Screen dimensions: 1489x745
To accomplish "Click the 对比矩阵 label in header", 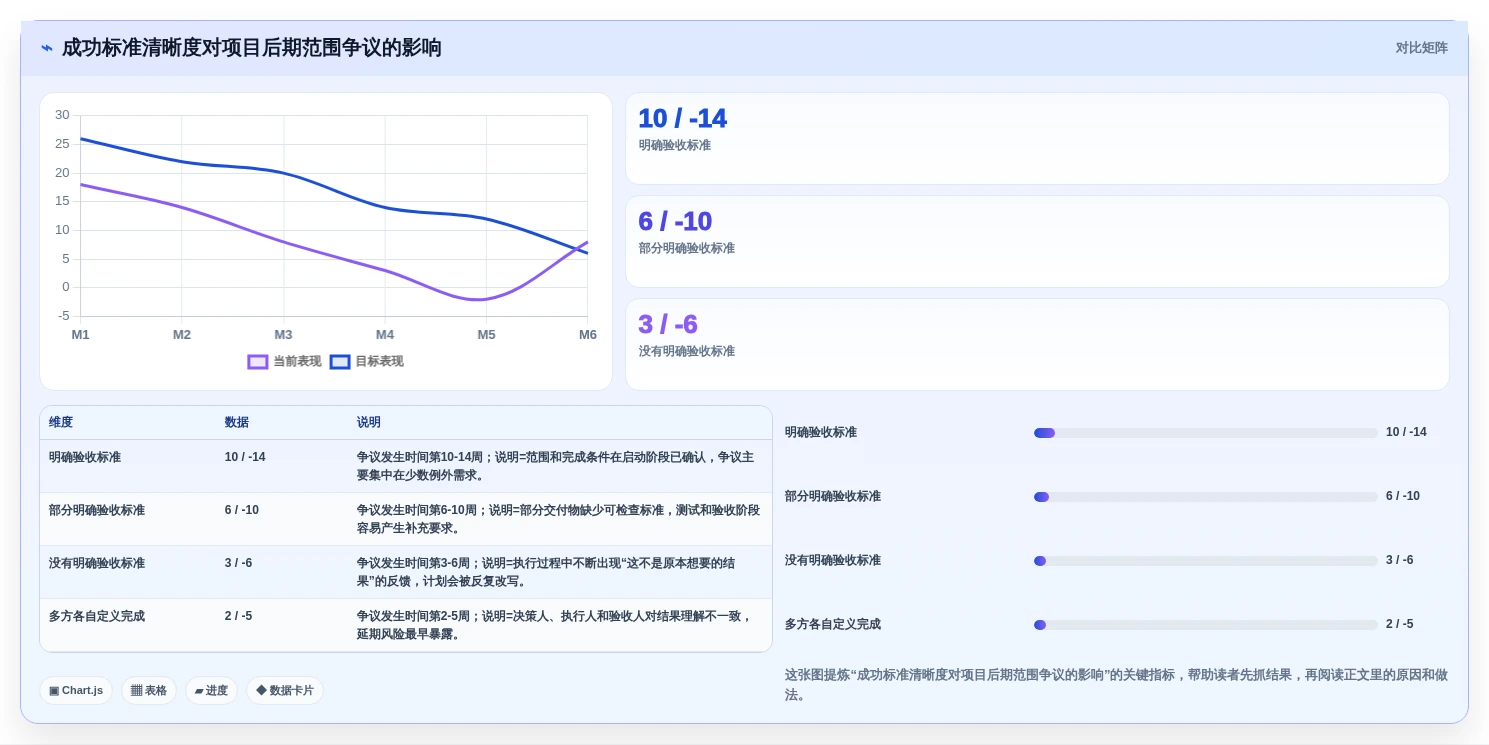I will coord(1421,48).
